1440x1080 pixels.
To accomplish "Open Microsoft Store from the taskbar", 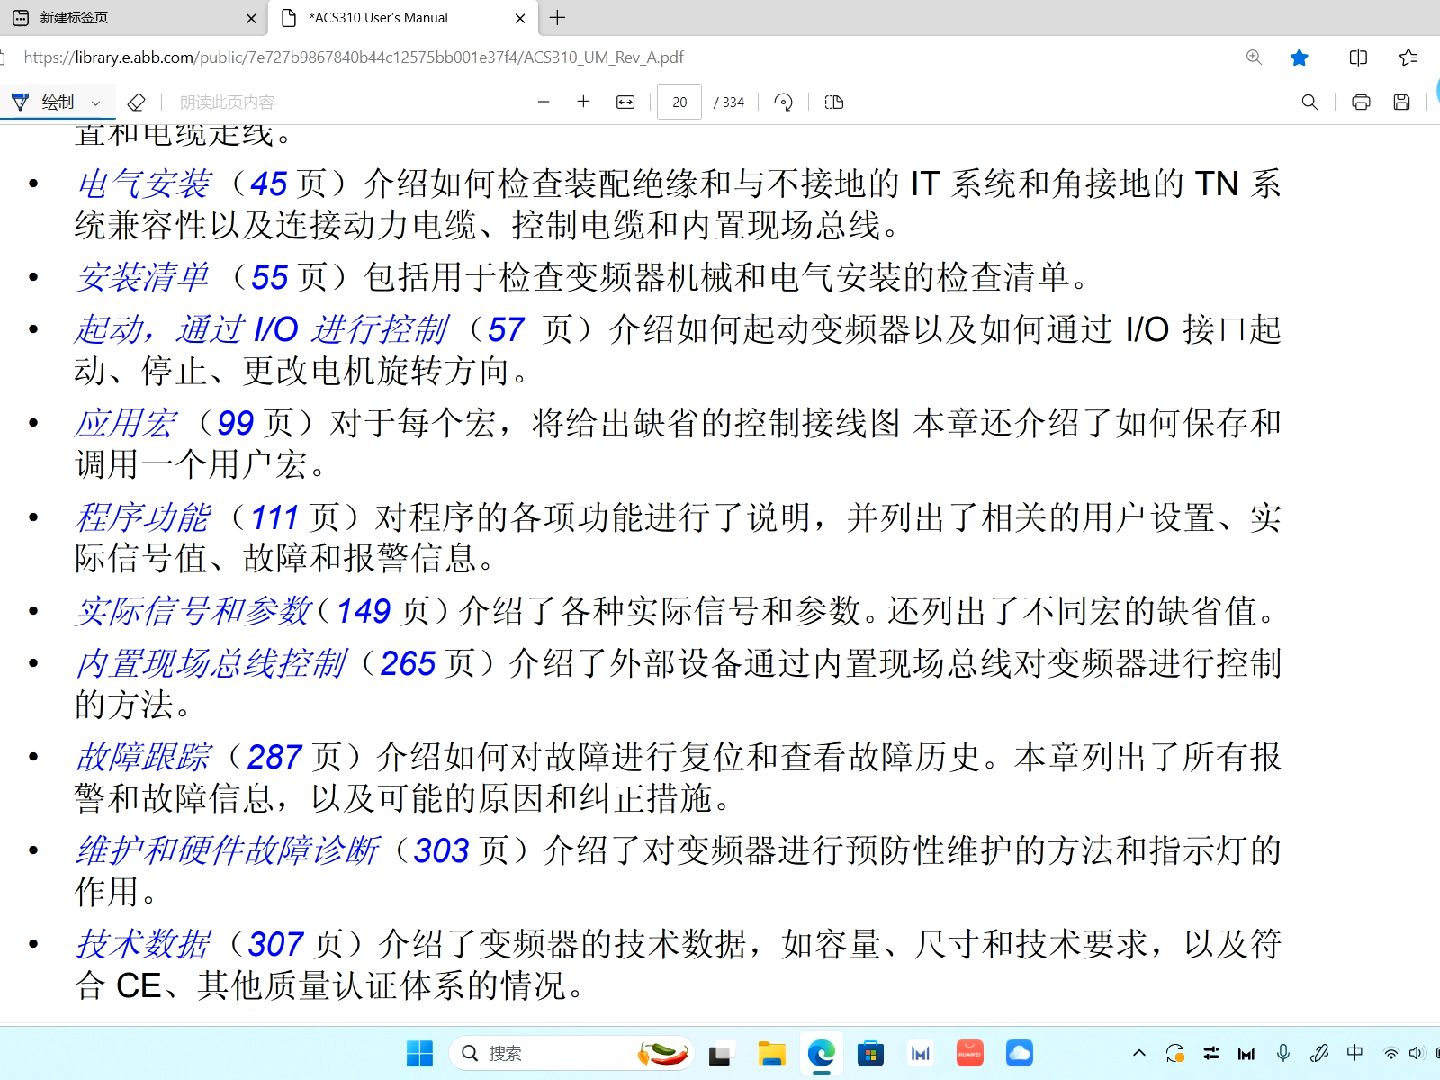I will point(871,1053).
